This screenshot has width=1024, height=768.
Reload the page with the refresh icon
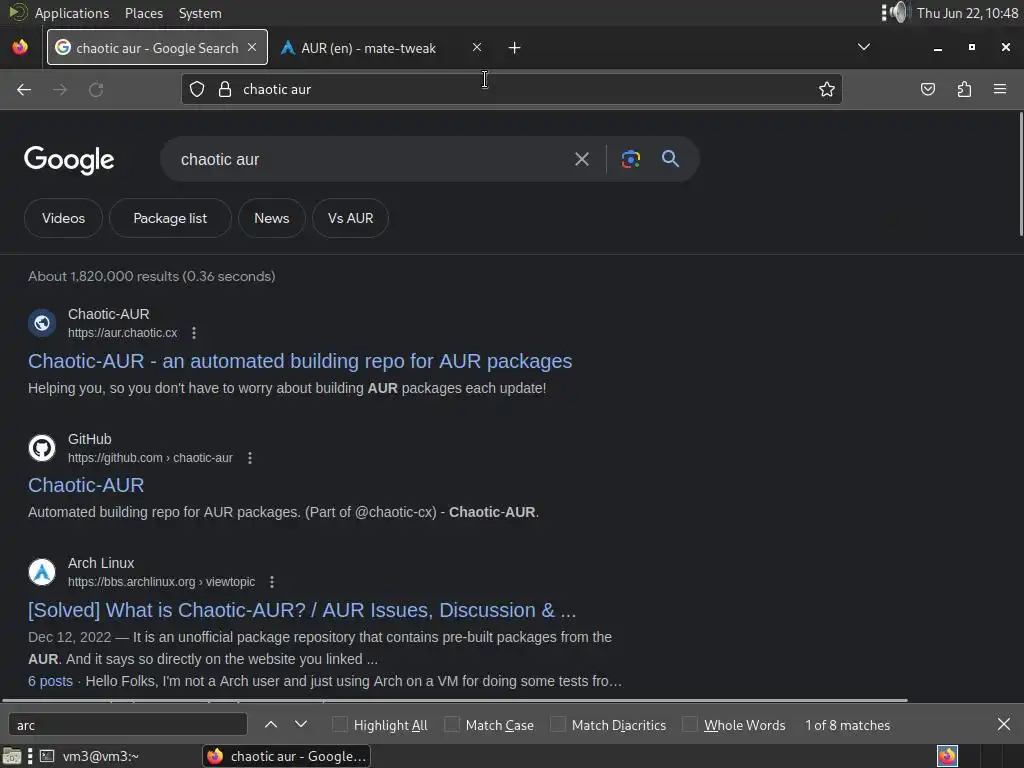[96, 89]
